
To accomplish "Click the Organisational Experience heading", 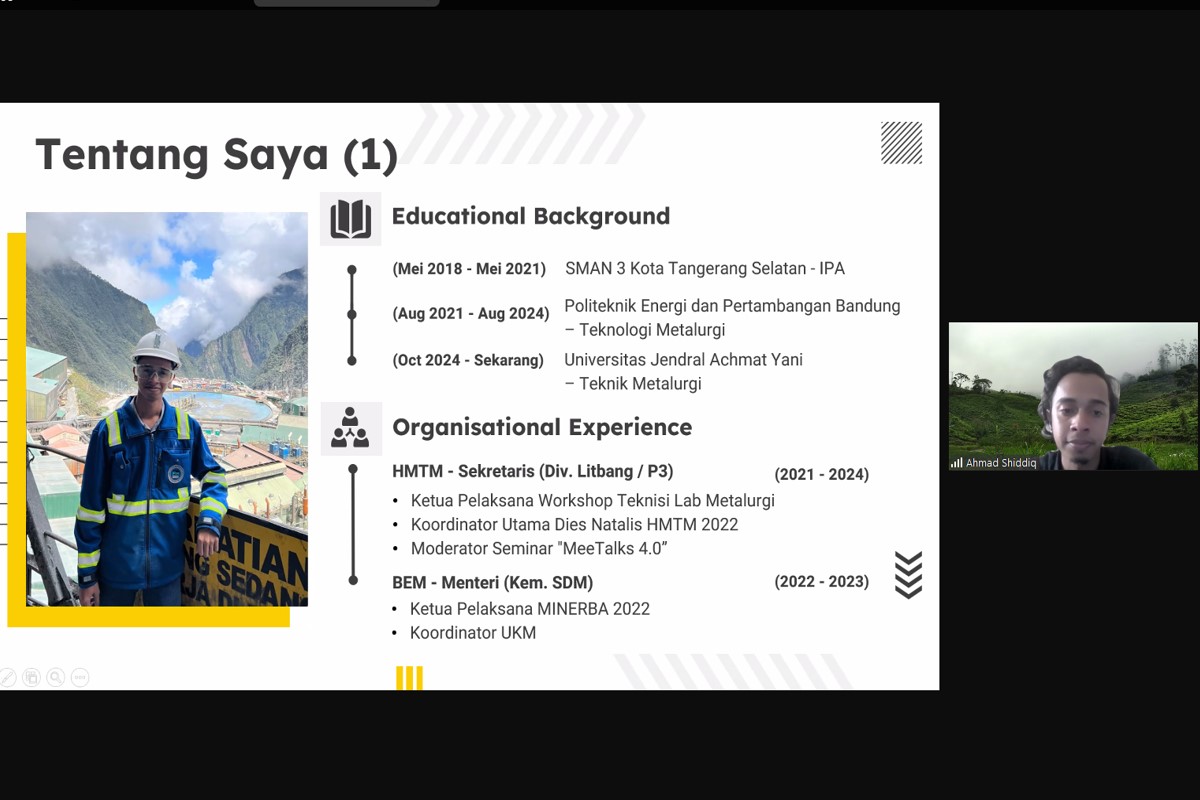I will tap(542, 427).
